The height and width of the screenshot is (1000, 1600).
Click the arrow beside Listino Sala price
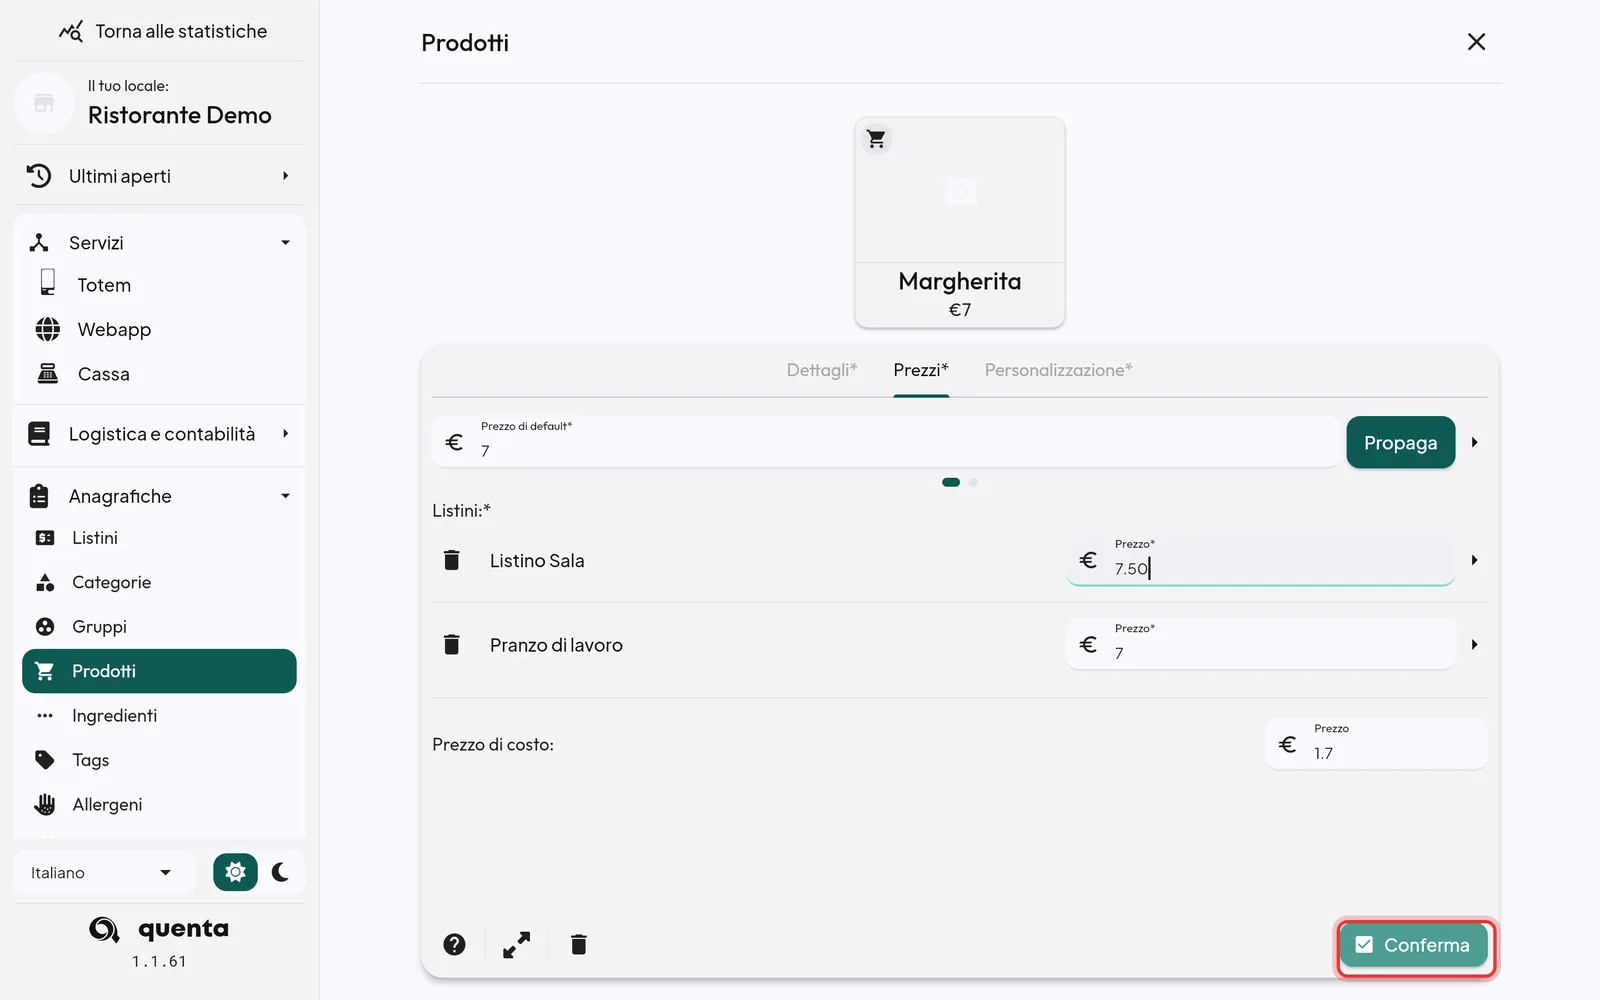[x=1474, y=560]
